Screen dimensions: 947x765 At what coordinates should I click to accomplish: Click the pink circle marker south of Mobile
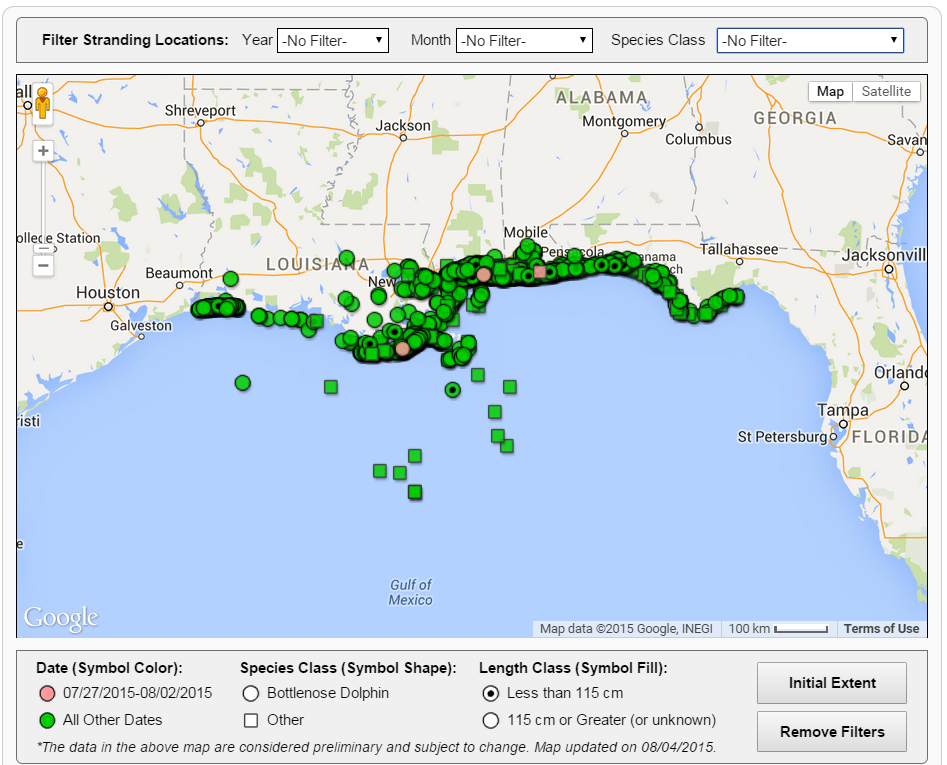click(x=484, y=274)
